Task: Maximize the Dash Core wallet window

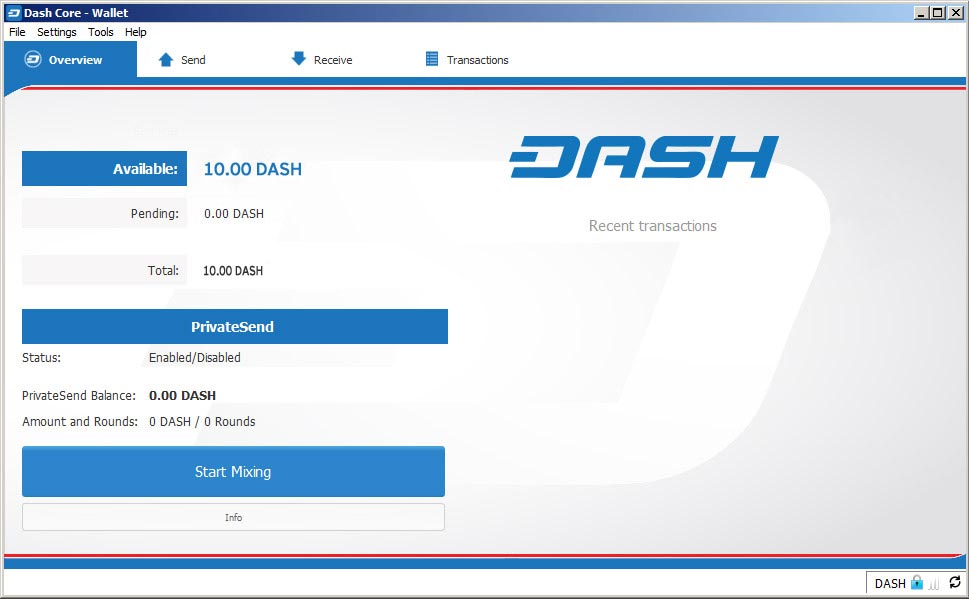Action: click(938, 12)
